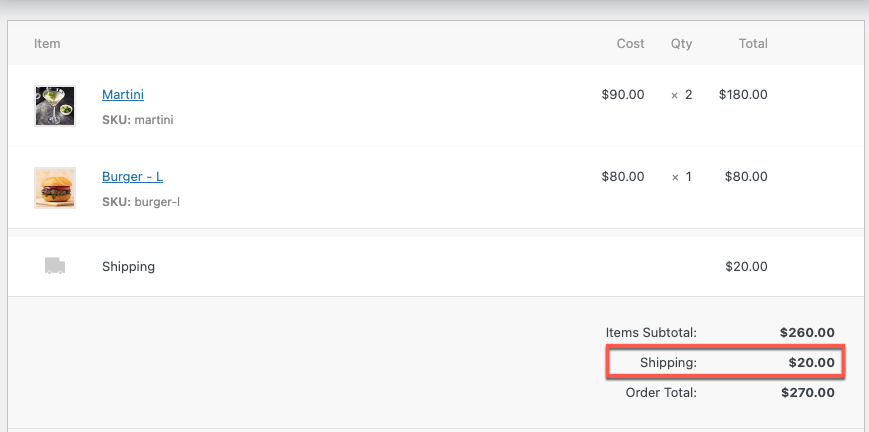Select the Cost column header
The width and height of the screenshot is (869, 432).
[x=630, y=43]
